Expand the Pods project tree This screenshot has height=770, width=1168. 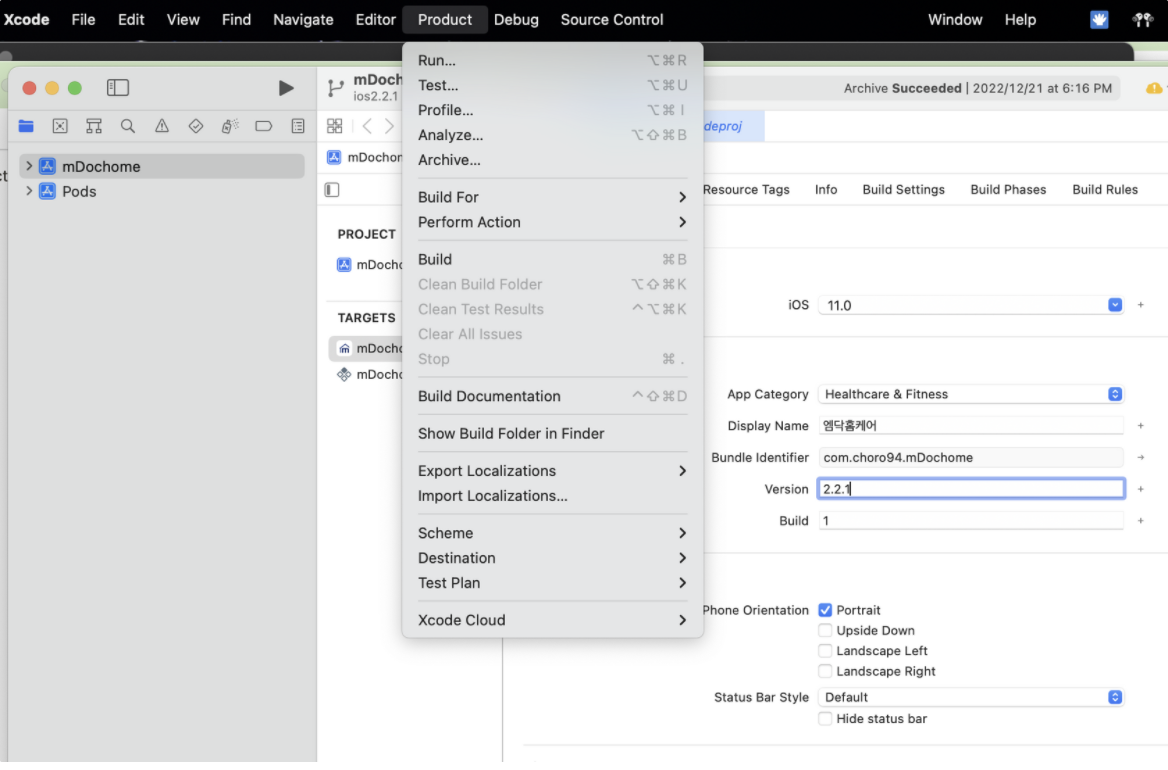click(x=29, y=191)
